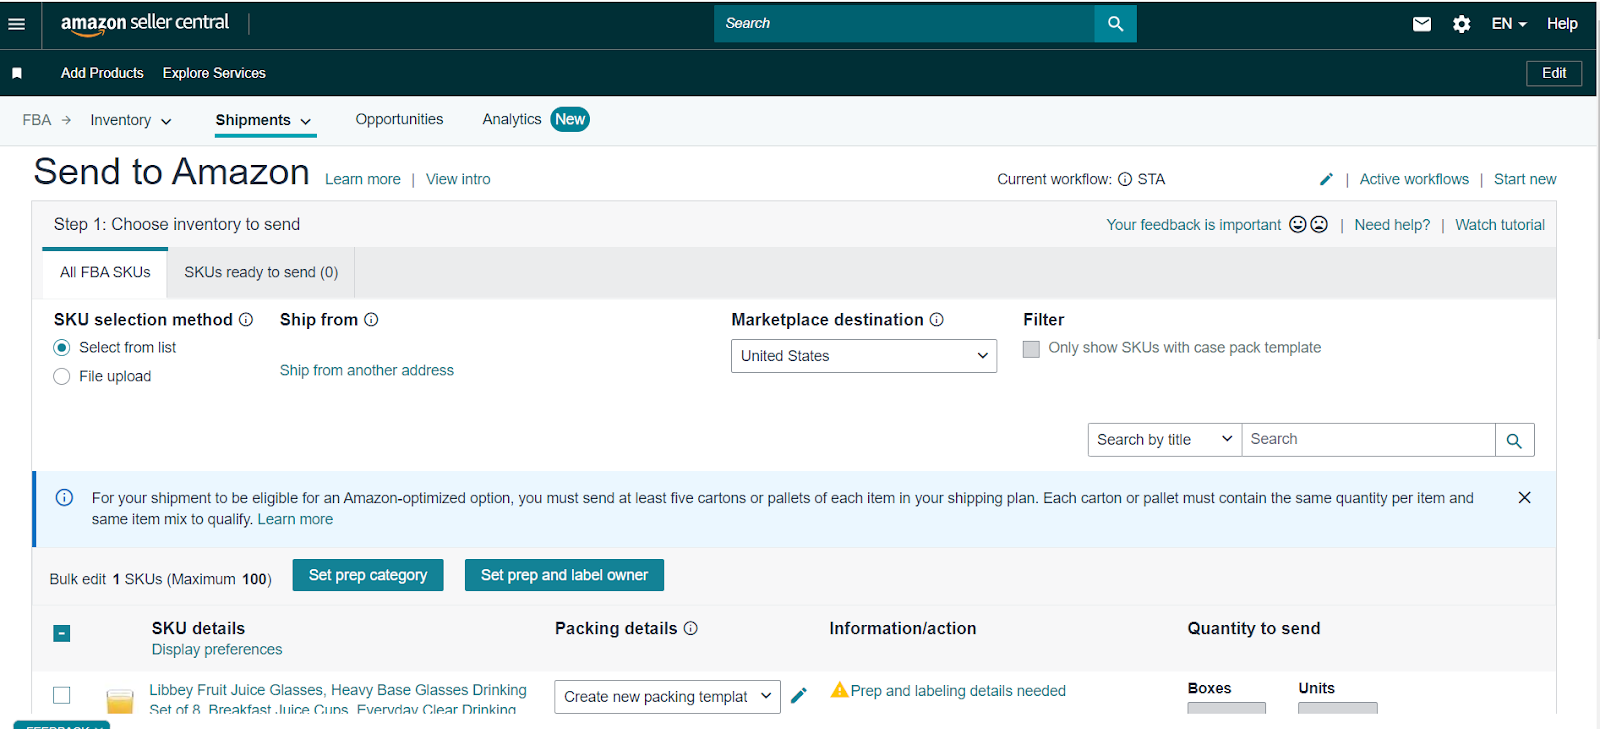The width and height of the screenshot is (1600, 729).
Task: Open 'Learn more' next to Send to Amazon
Action: pos(363,179)
